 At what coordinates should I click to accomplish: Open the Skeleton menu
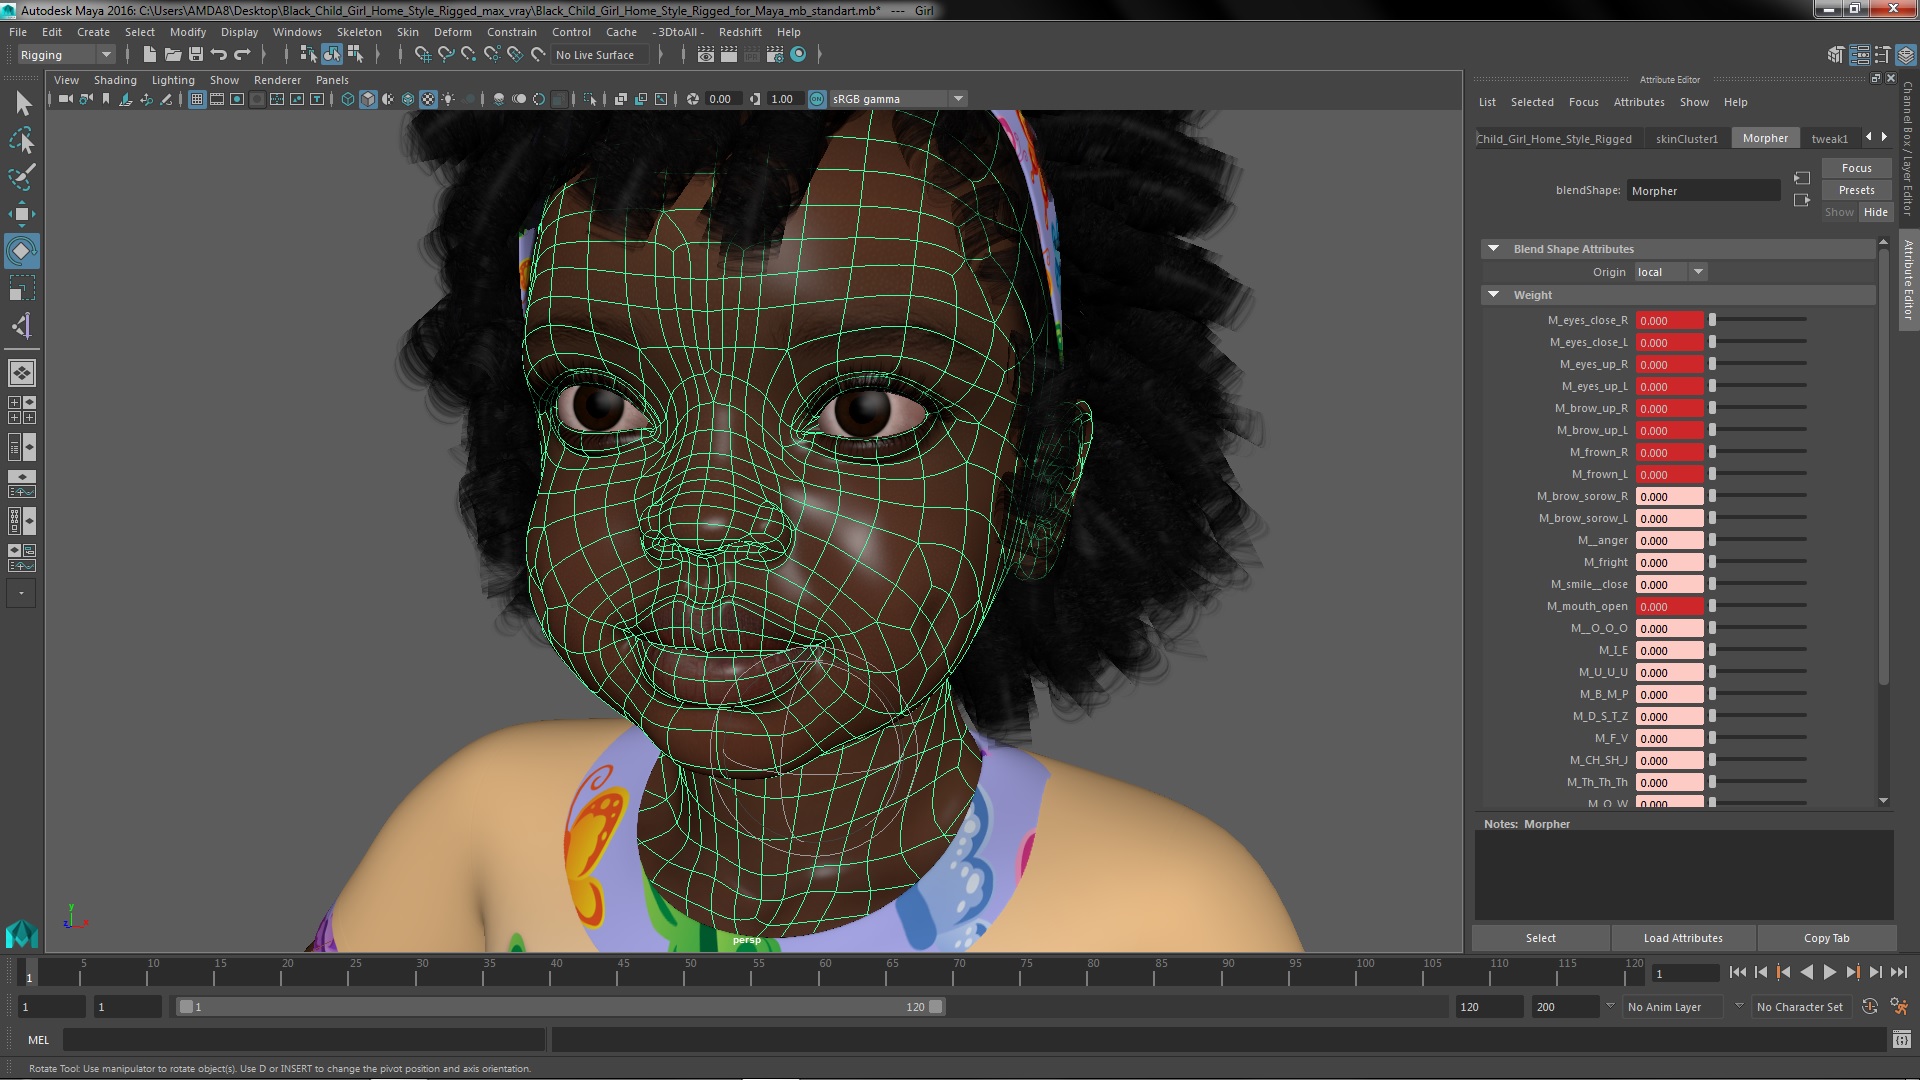point(359,32)
